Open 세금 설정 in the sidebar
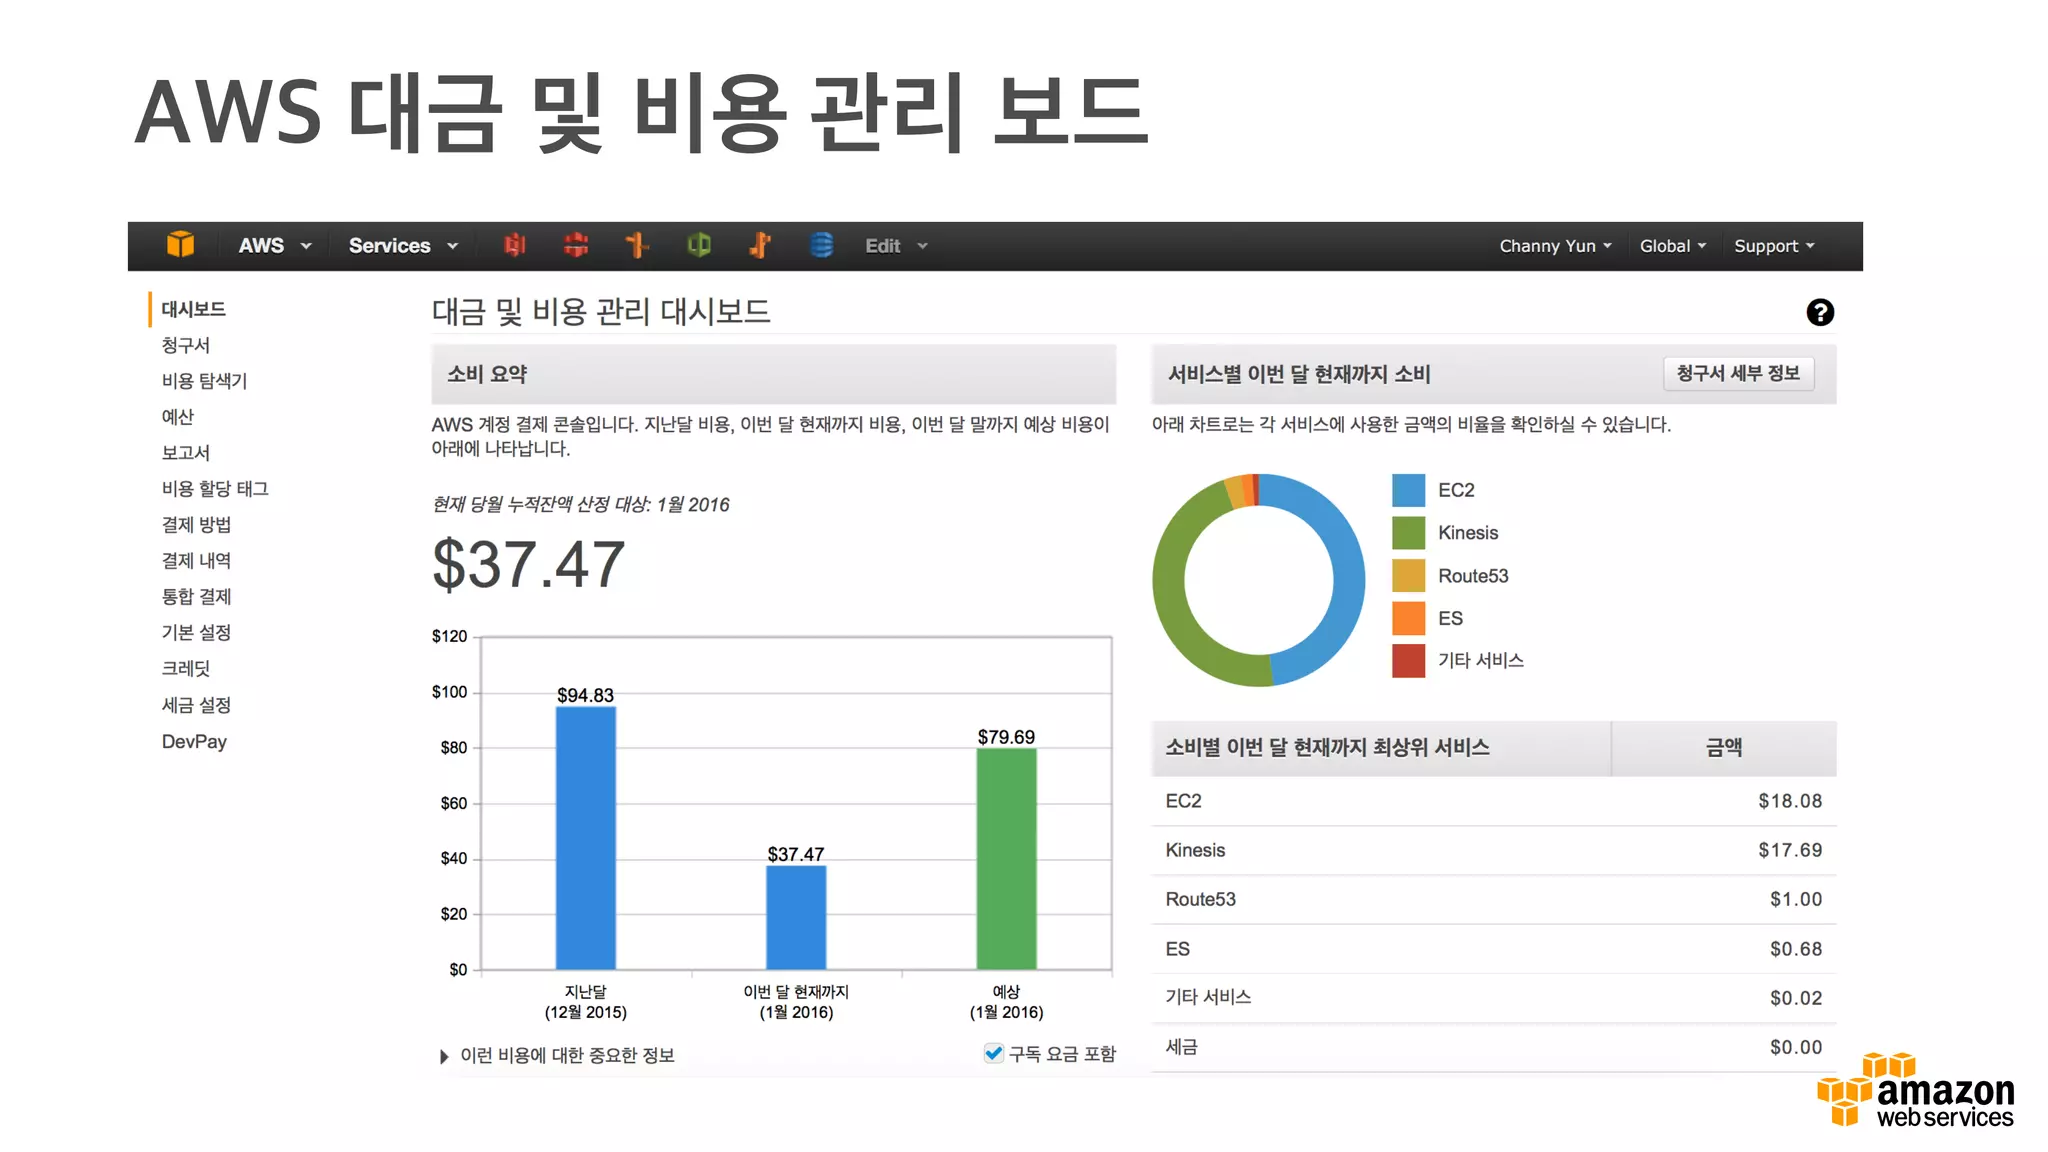The height and width of the screenshot is (1152, 2048). pyautogui.click(x=196, y=705)
